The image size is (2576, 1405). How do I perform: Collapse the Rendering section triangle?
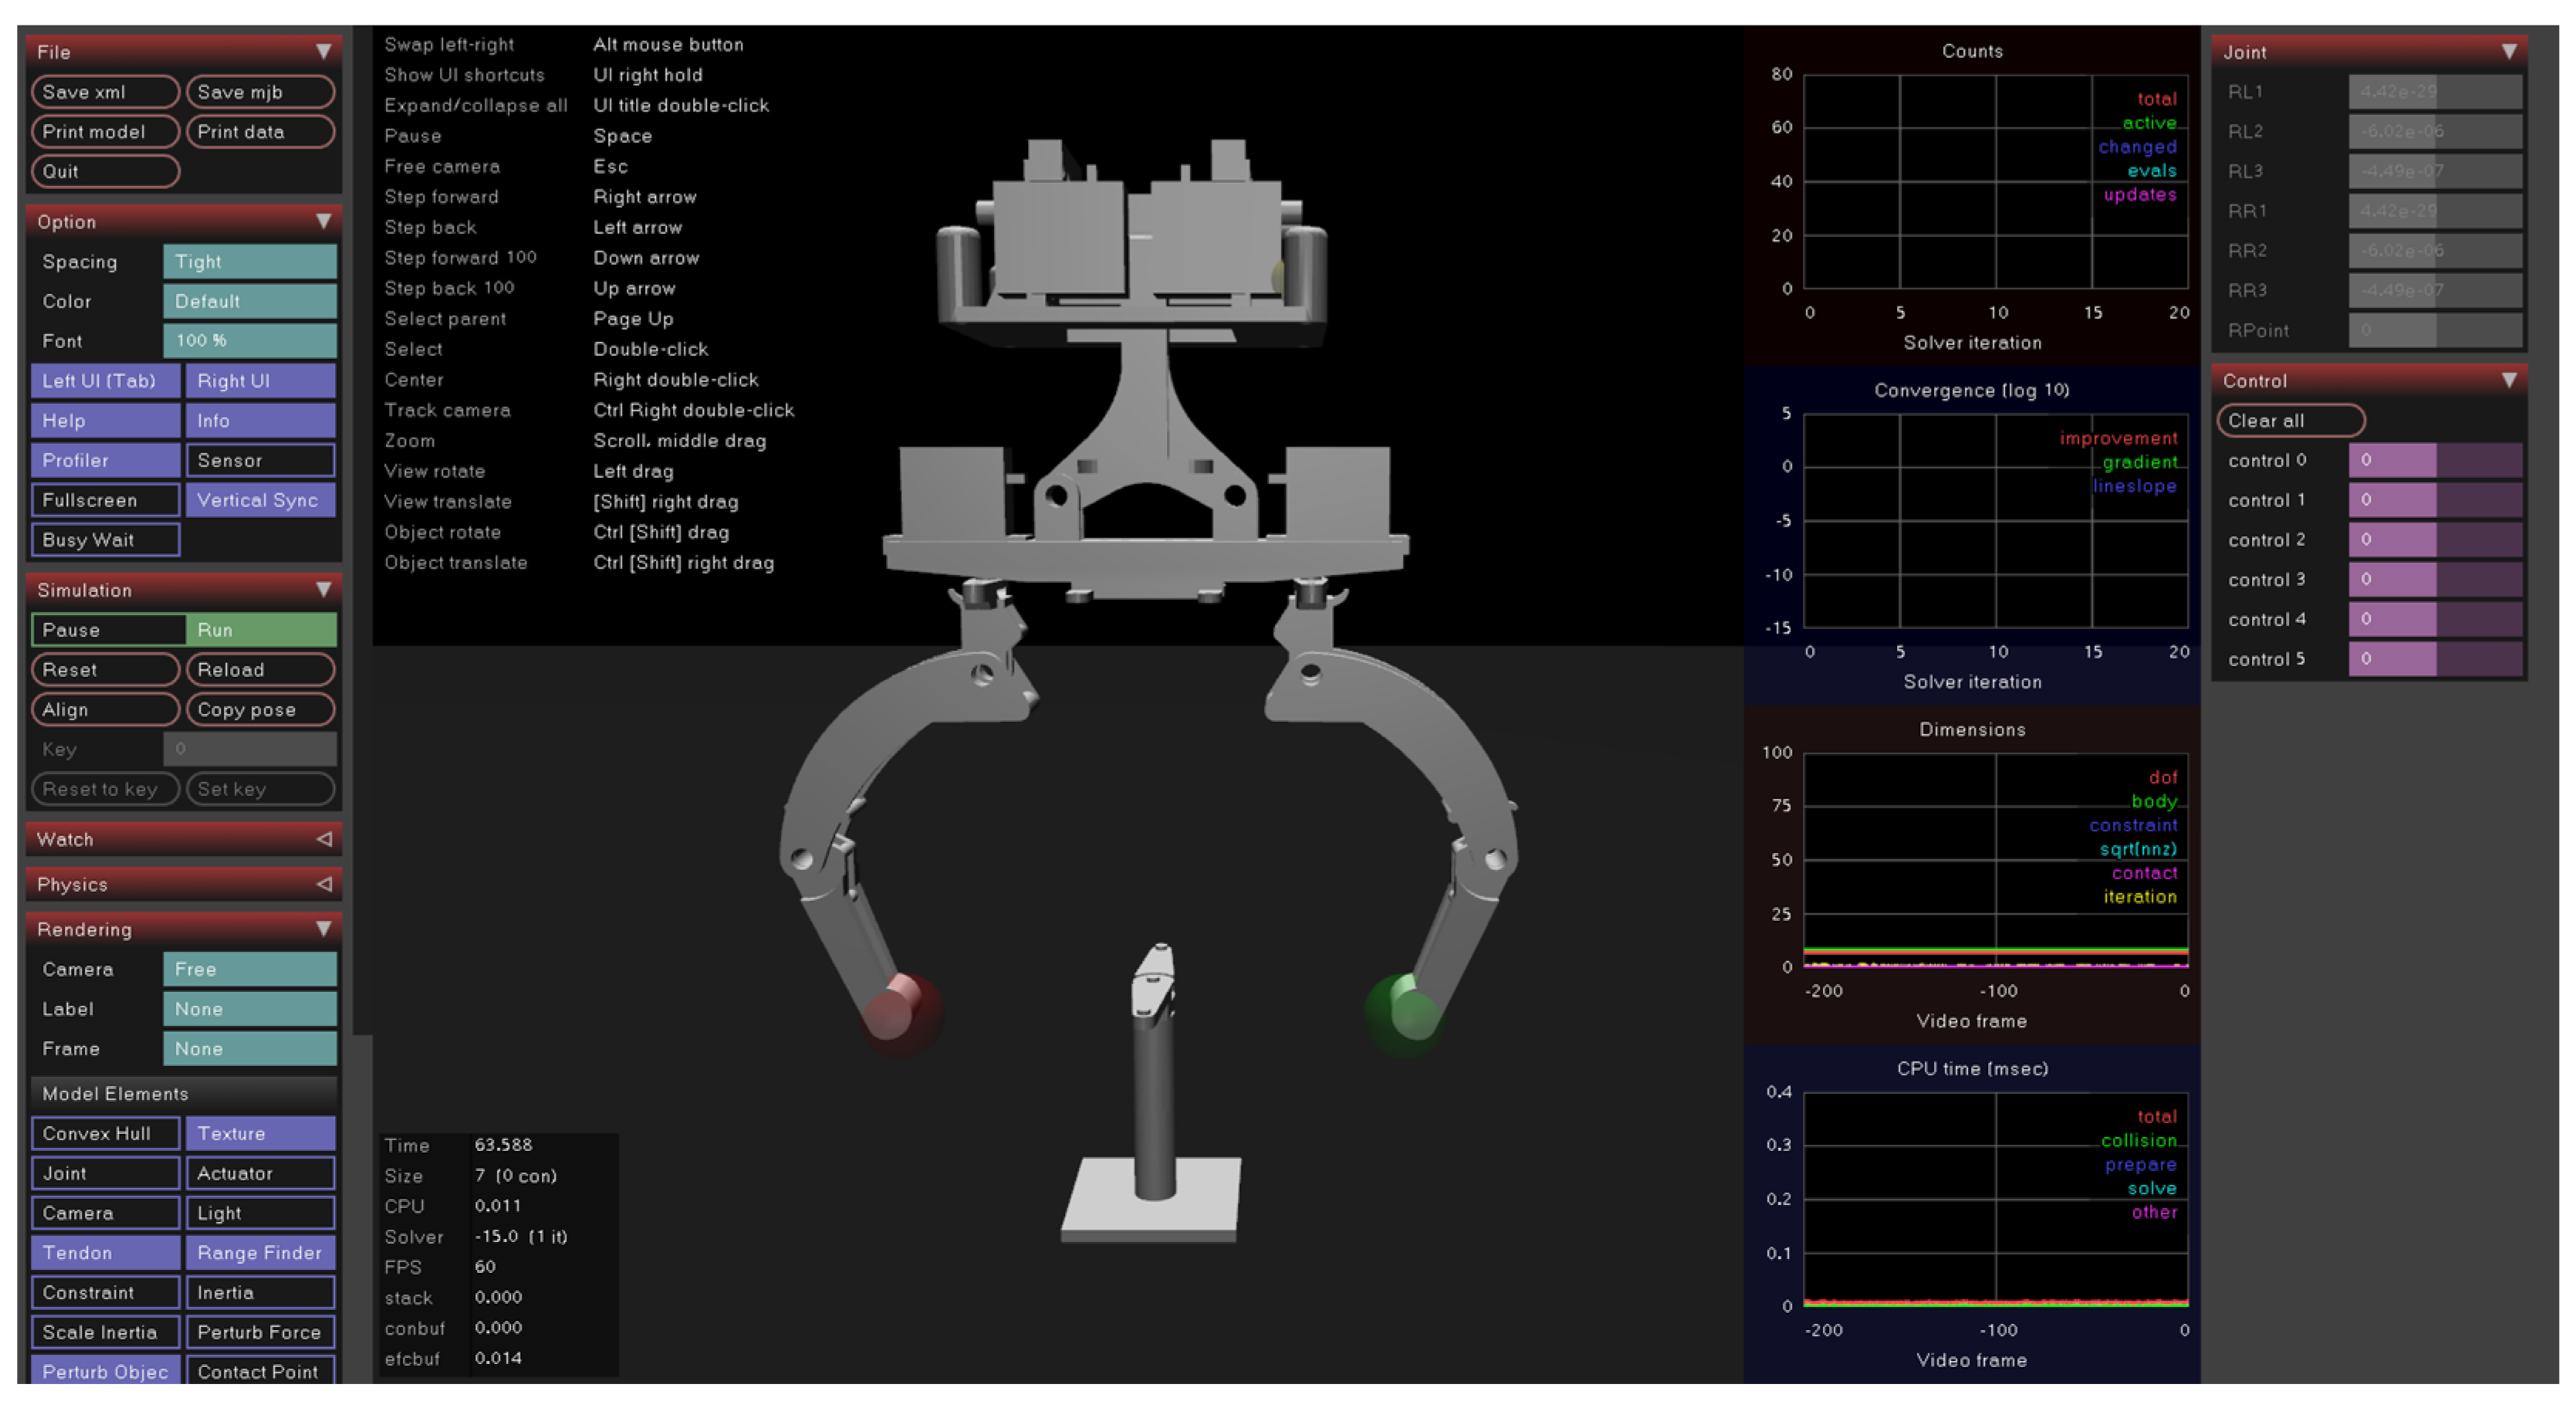pos(323,929)
